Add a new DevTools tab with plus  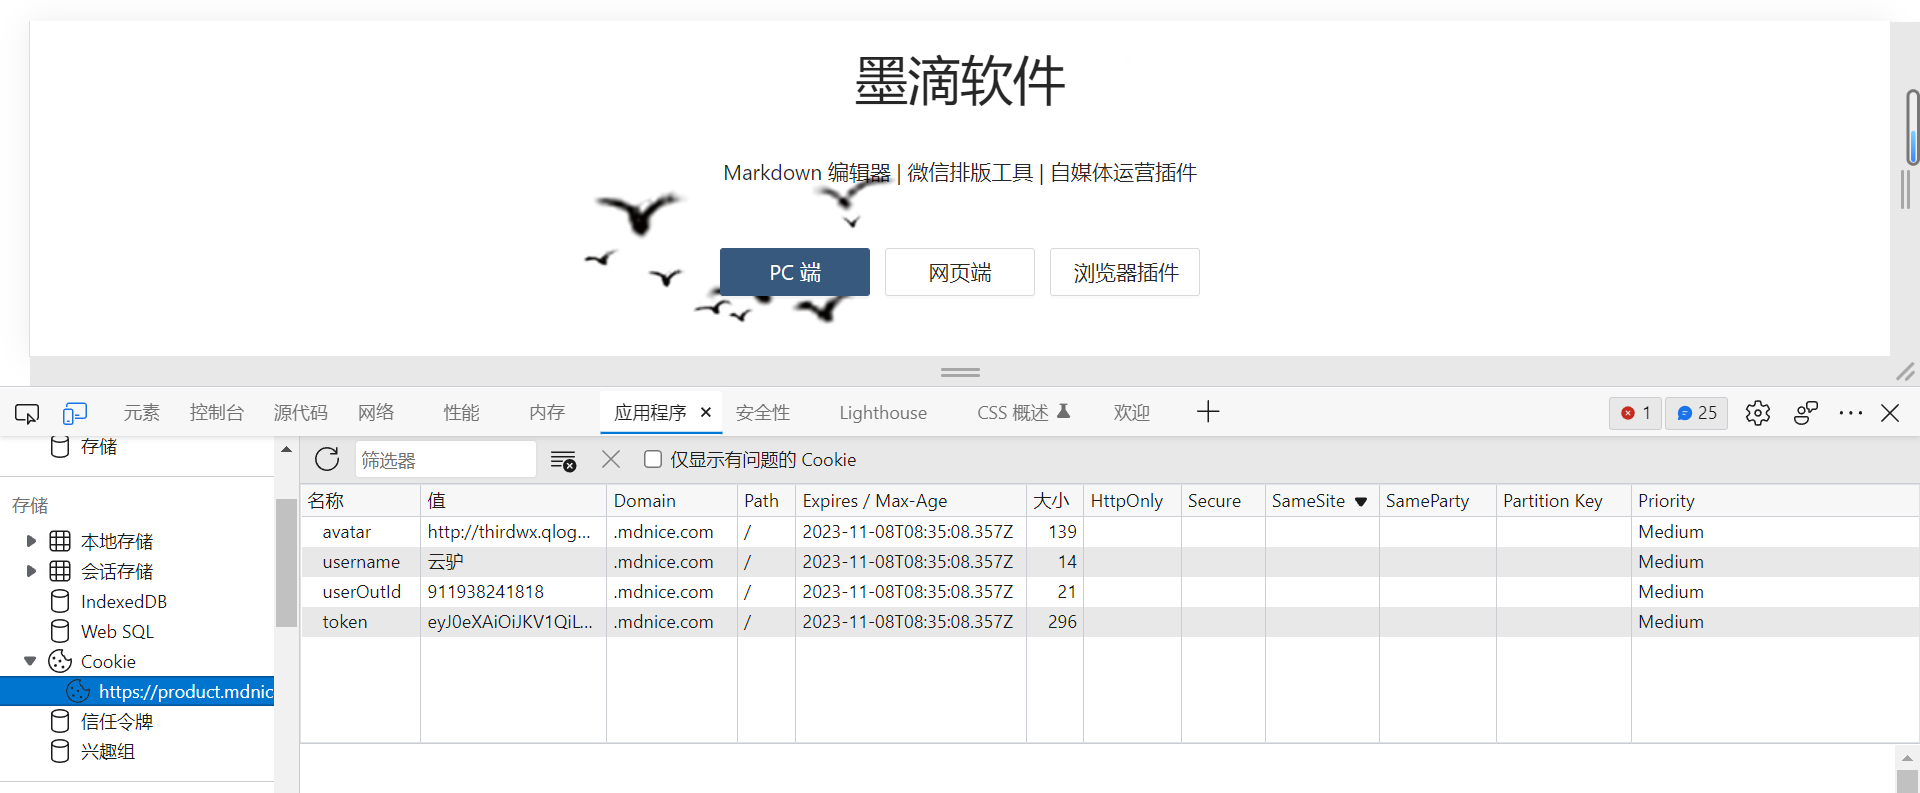coord(1208,412)
